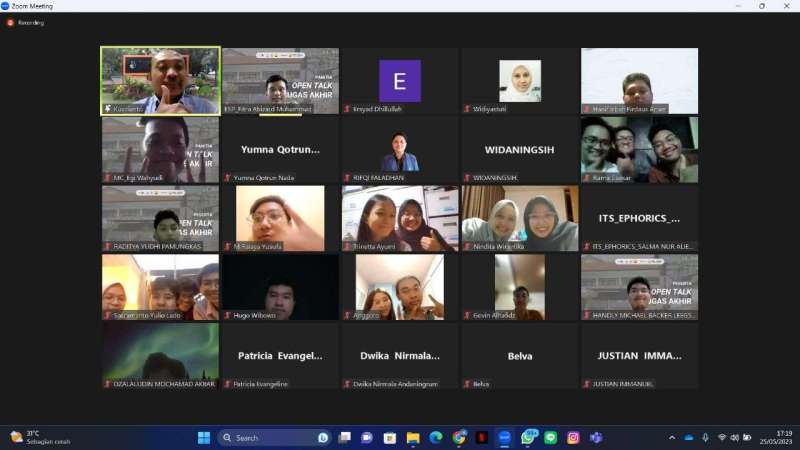The height and width of the screenshot is (450, 800).
Task: Select the Anggoro video tile
Action: [x=400, y=287]
